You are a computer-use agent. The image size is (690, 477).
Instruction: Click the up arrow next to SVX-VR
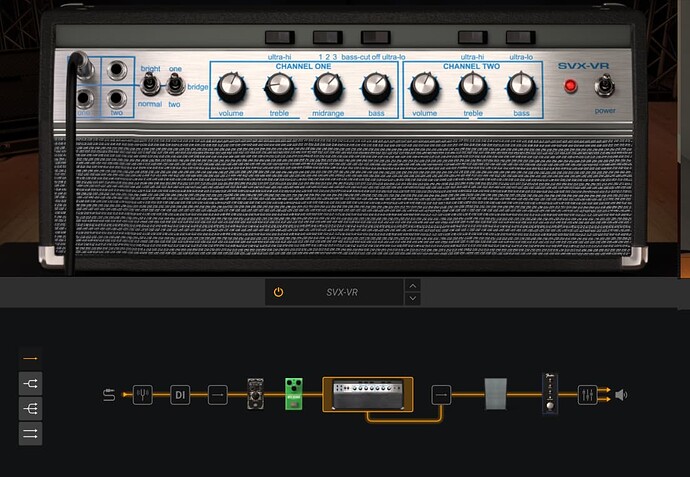point(413,286)
